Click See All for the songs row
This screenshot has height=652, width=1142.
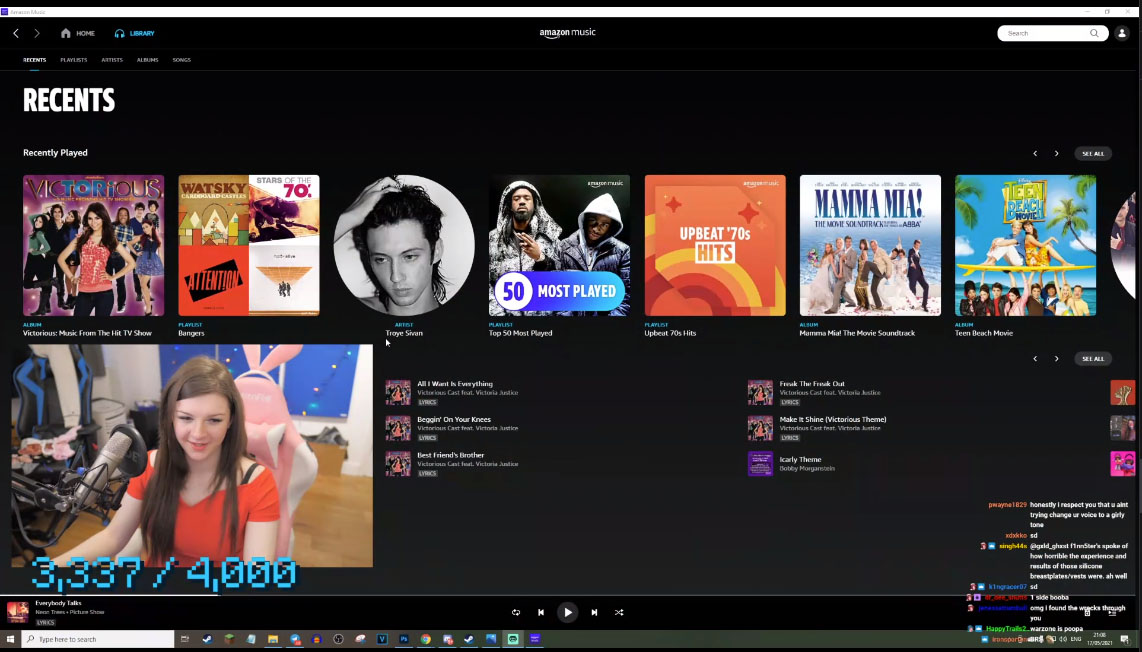(1092, 358)
